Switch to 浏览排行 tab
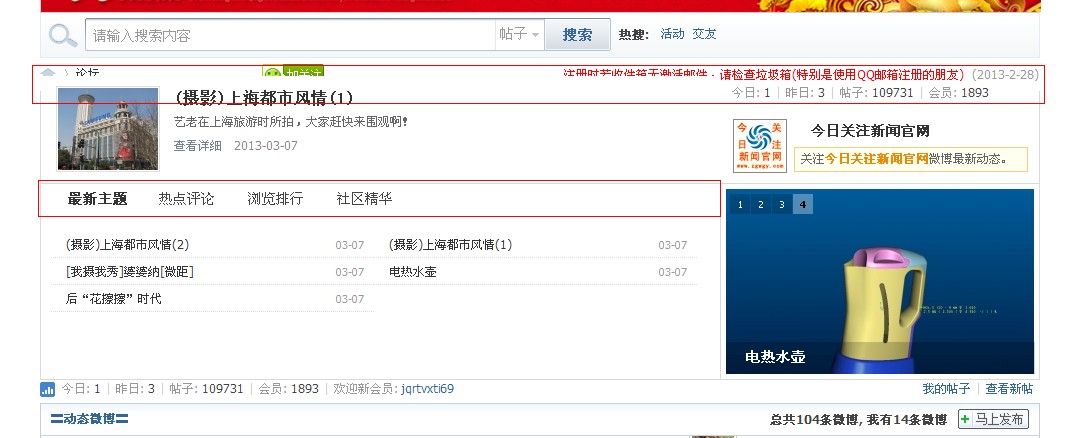1070x438 pixels. (275, 199)
